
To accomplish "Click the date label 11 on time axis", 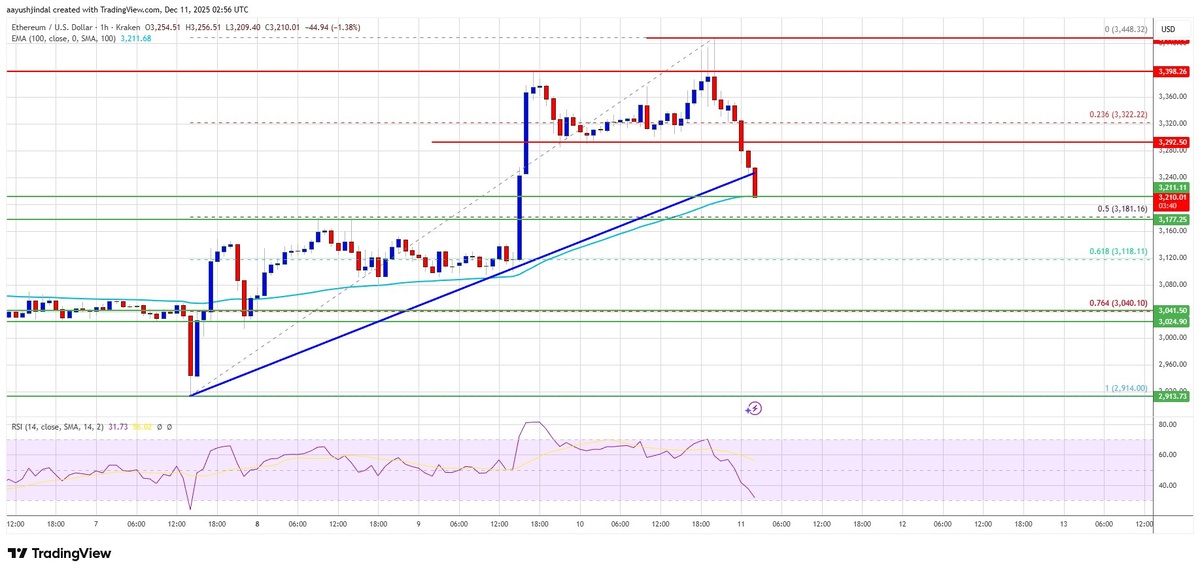I will (741, 523).
